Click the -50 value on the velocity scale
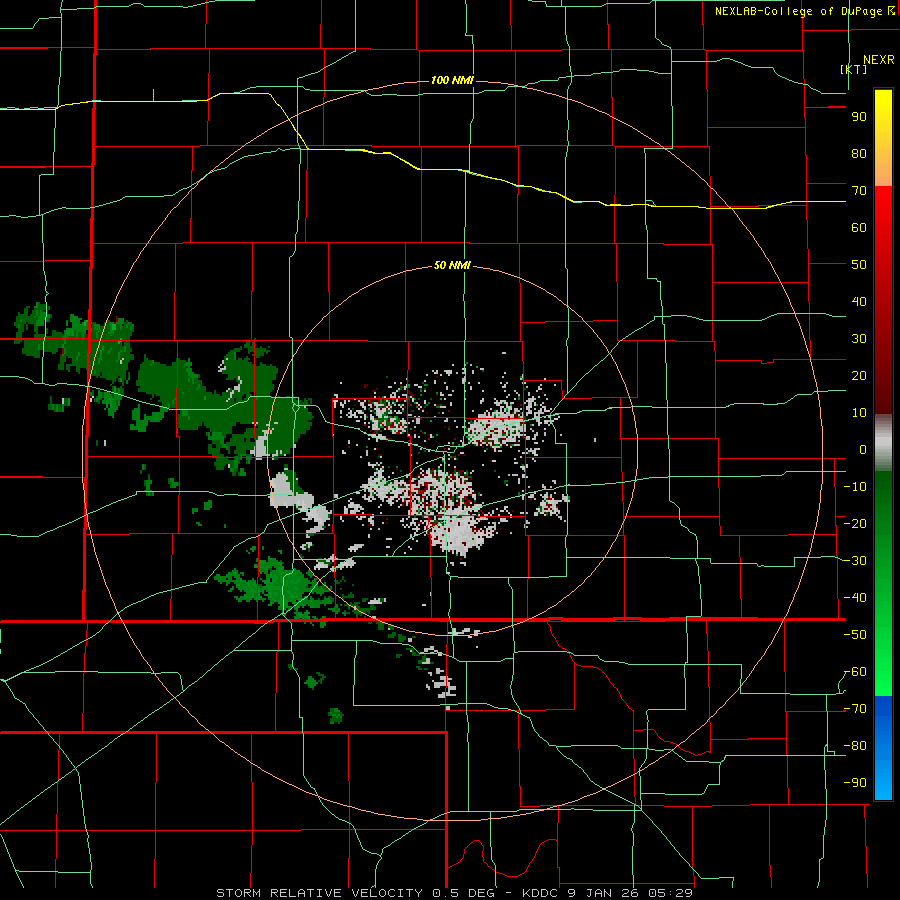The width and height of the screenshot is (900, 900). click(x=855, y=635)
